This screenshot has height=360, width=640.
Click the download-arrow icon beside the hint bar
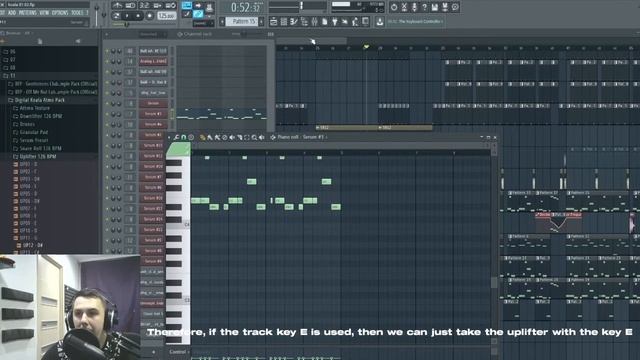380,22
